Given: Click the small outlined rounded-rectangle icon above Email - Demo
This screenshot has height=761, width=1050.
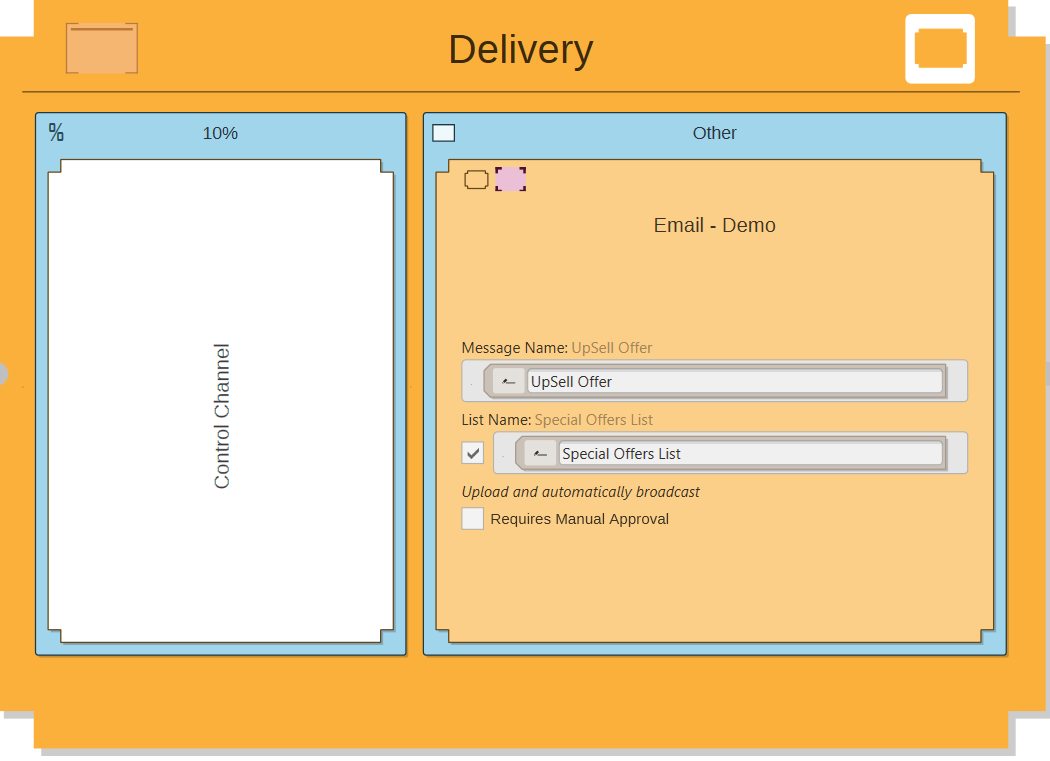Looking at the screenshot, I should click(x=476, y=180).
